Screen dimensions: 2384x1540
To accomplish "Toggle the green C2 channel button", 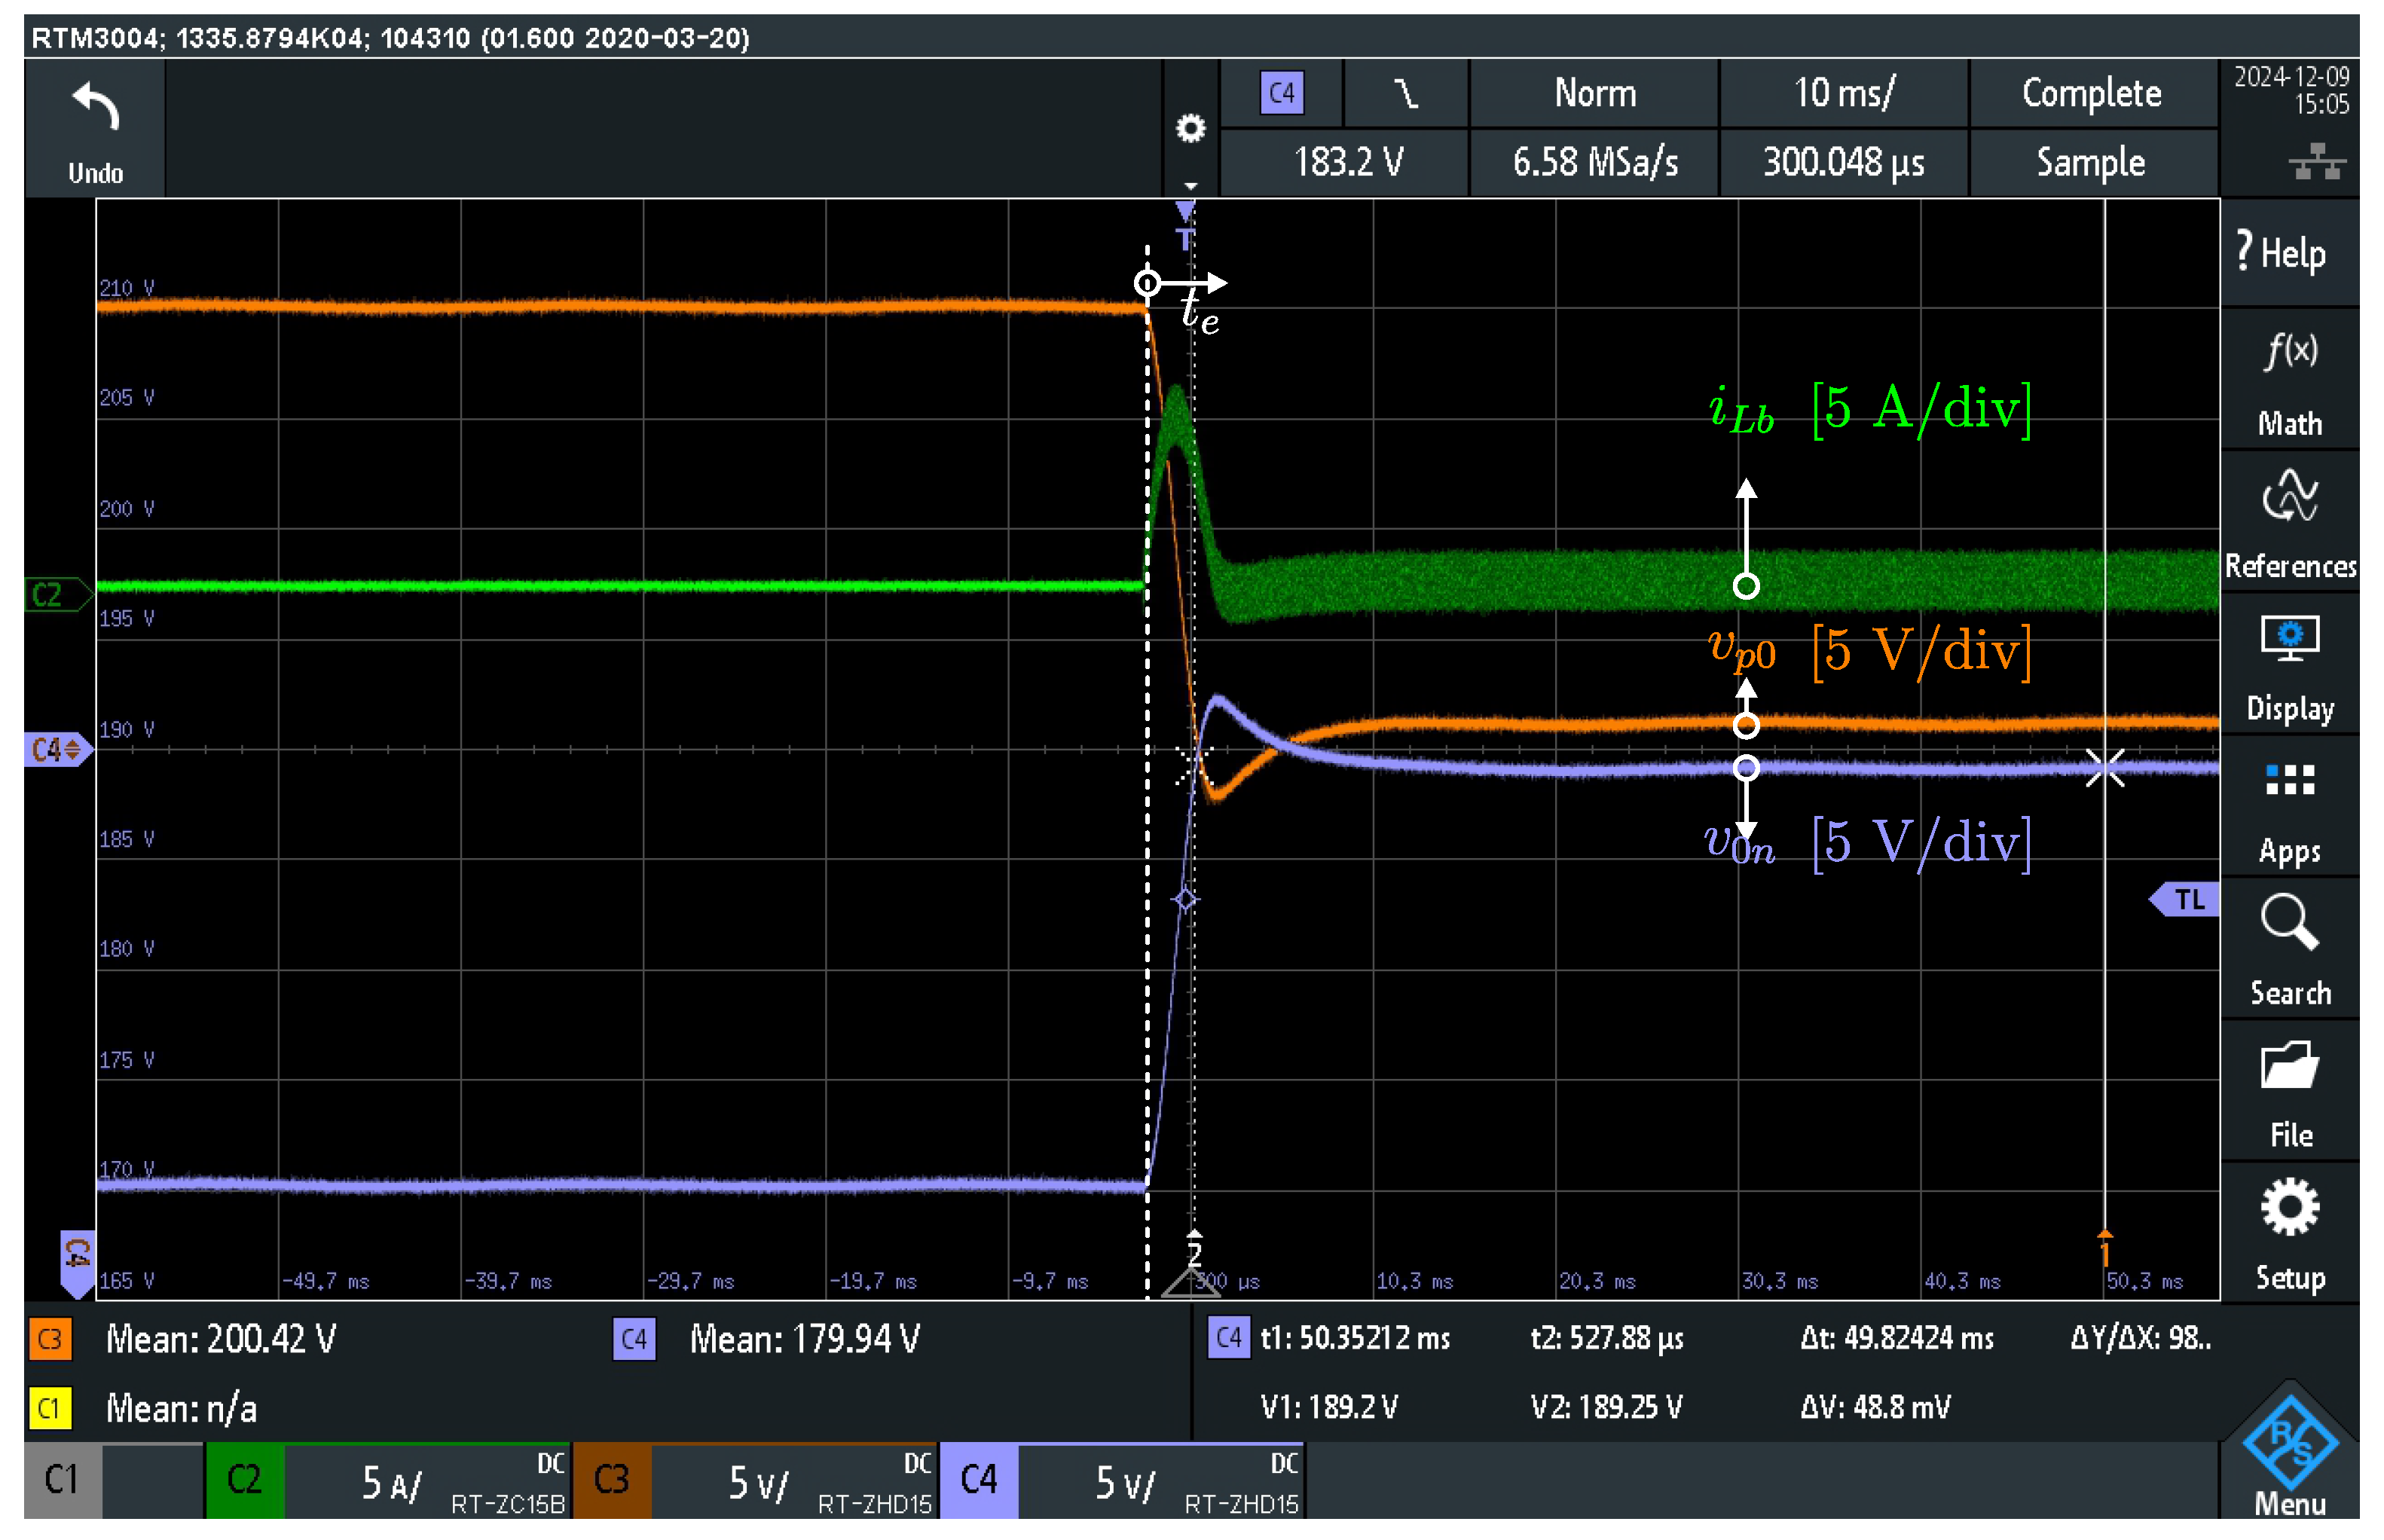I will coord(245,1480).
